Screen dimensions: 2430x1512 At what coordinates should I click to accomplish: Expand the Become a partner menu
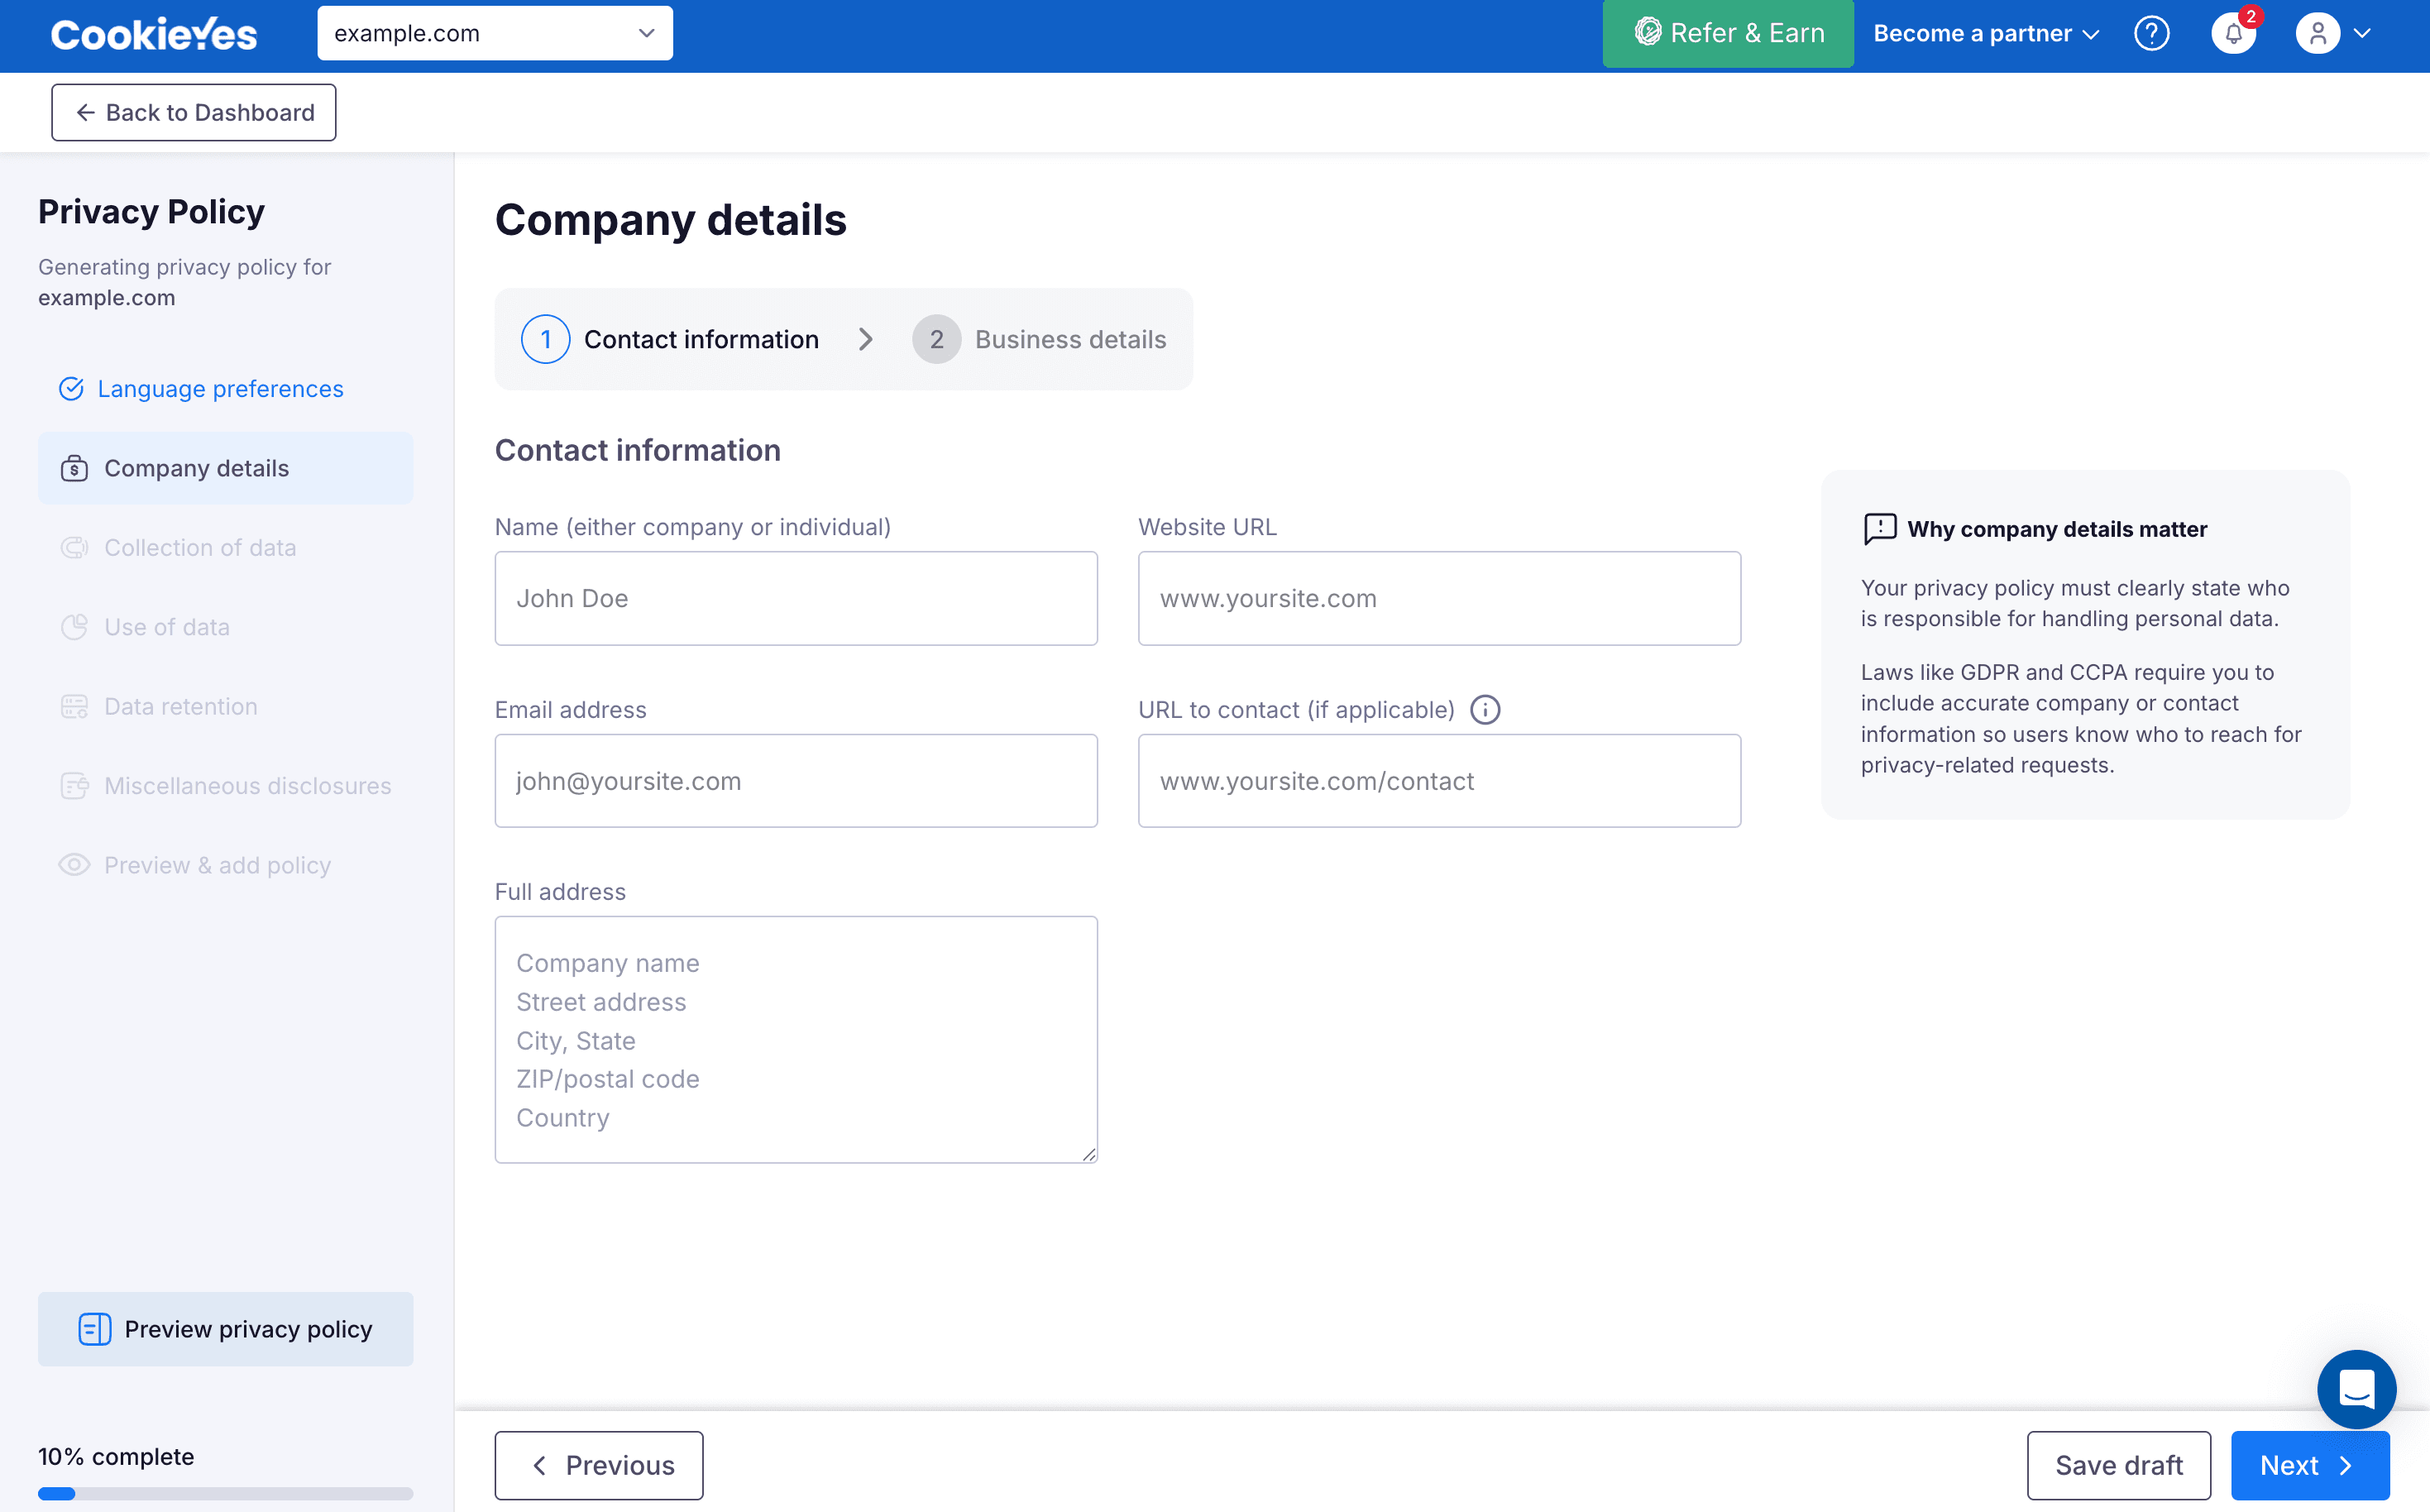pyautogui.click(x=1985, y=34)
